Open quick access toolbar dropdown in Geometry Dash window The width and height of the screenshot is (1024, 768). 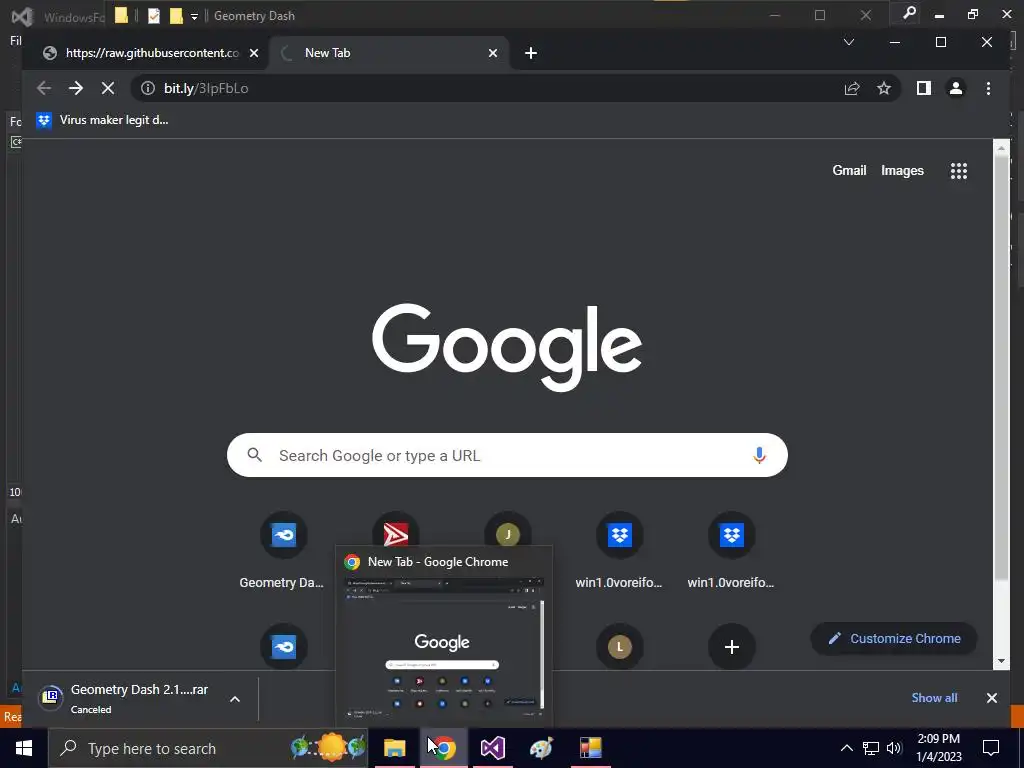pyautogui.click(x=194, y=16)
